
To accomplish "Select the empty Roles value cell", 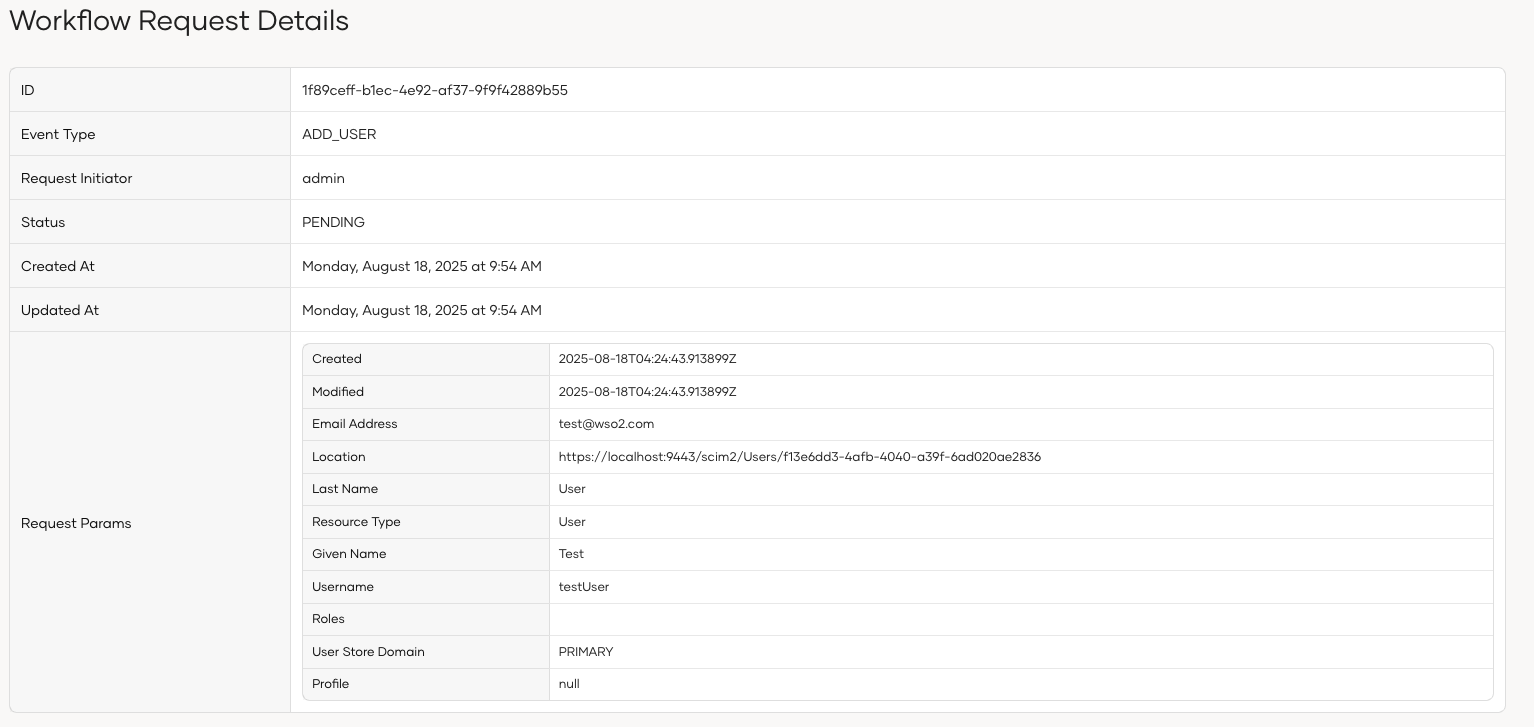I will pos(1020,619).
